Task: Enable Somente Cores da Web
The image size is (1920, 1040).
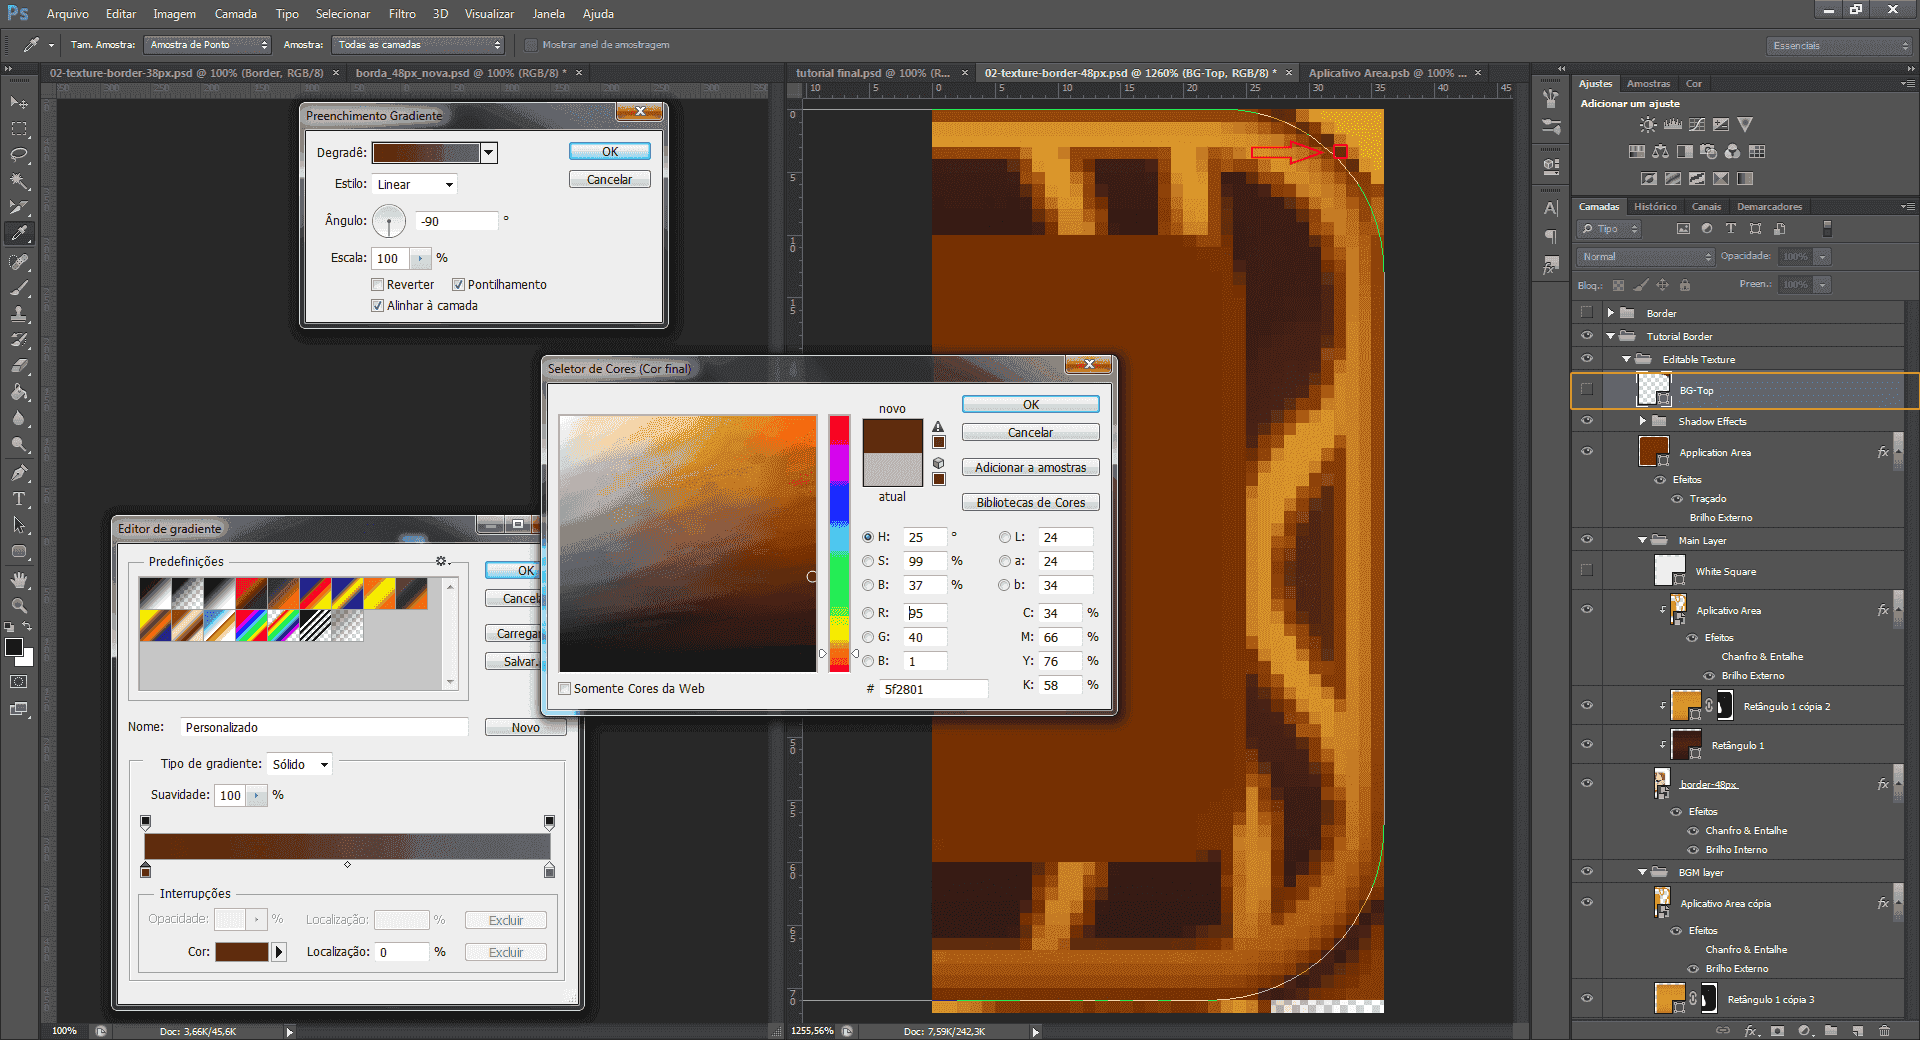Action: pyautogui.click(x=565, y=689)
